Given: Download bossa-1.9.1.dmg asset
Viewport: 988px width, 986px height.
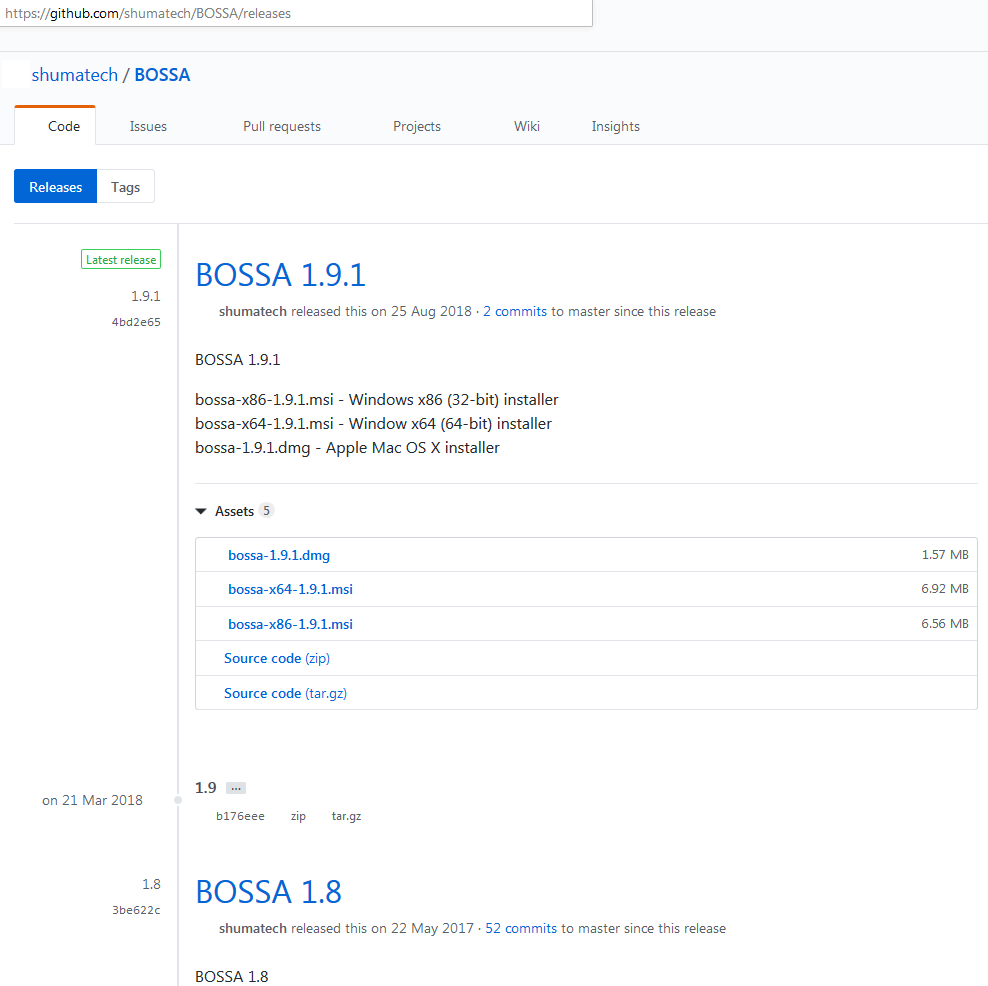Looking at the screenshot, I should click(x=279, y=555).
